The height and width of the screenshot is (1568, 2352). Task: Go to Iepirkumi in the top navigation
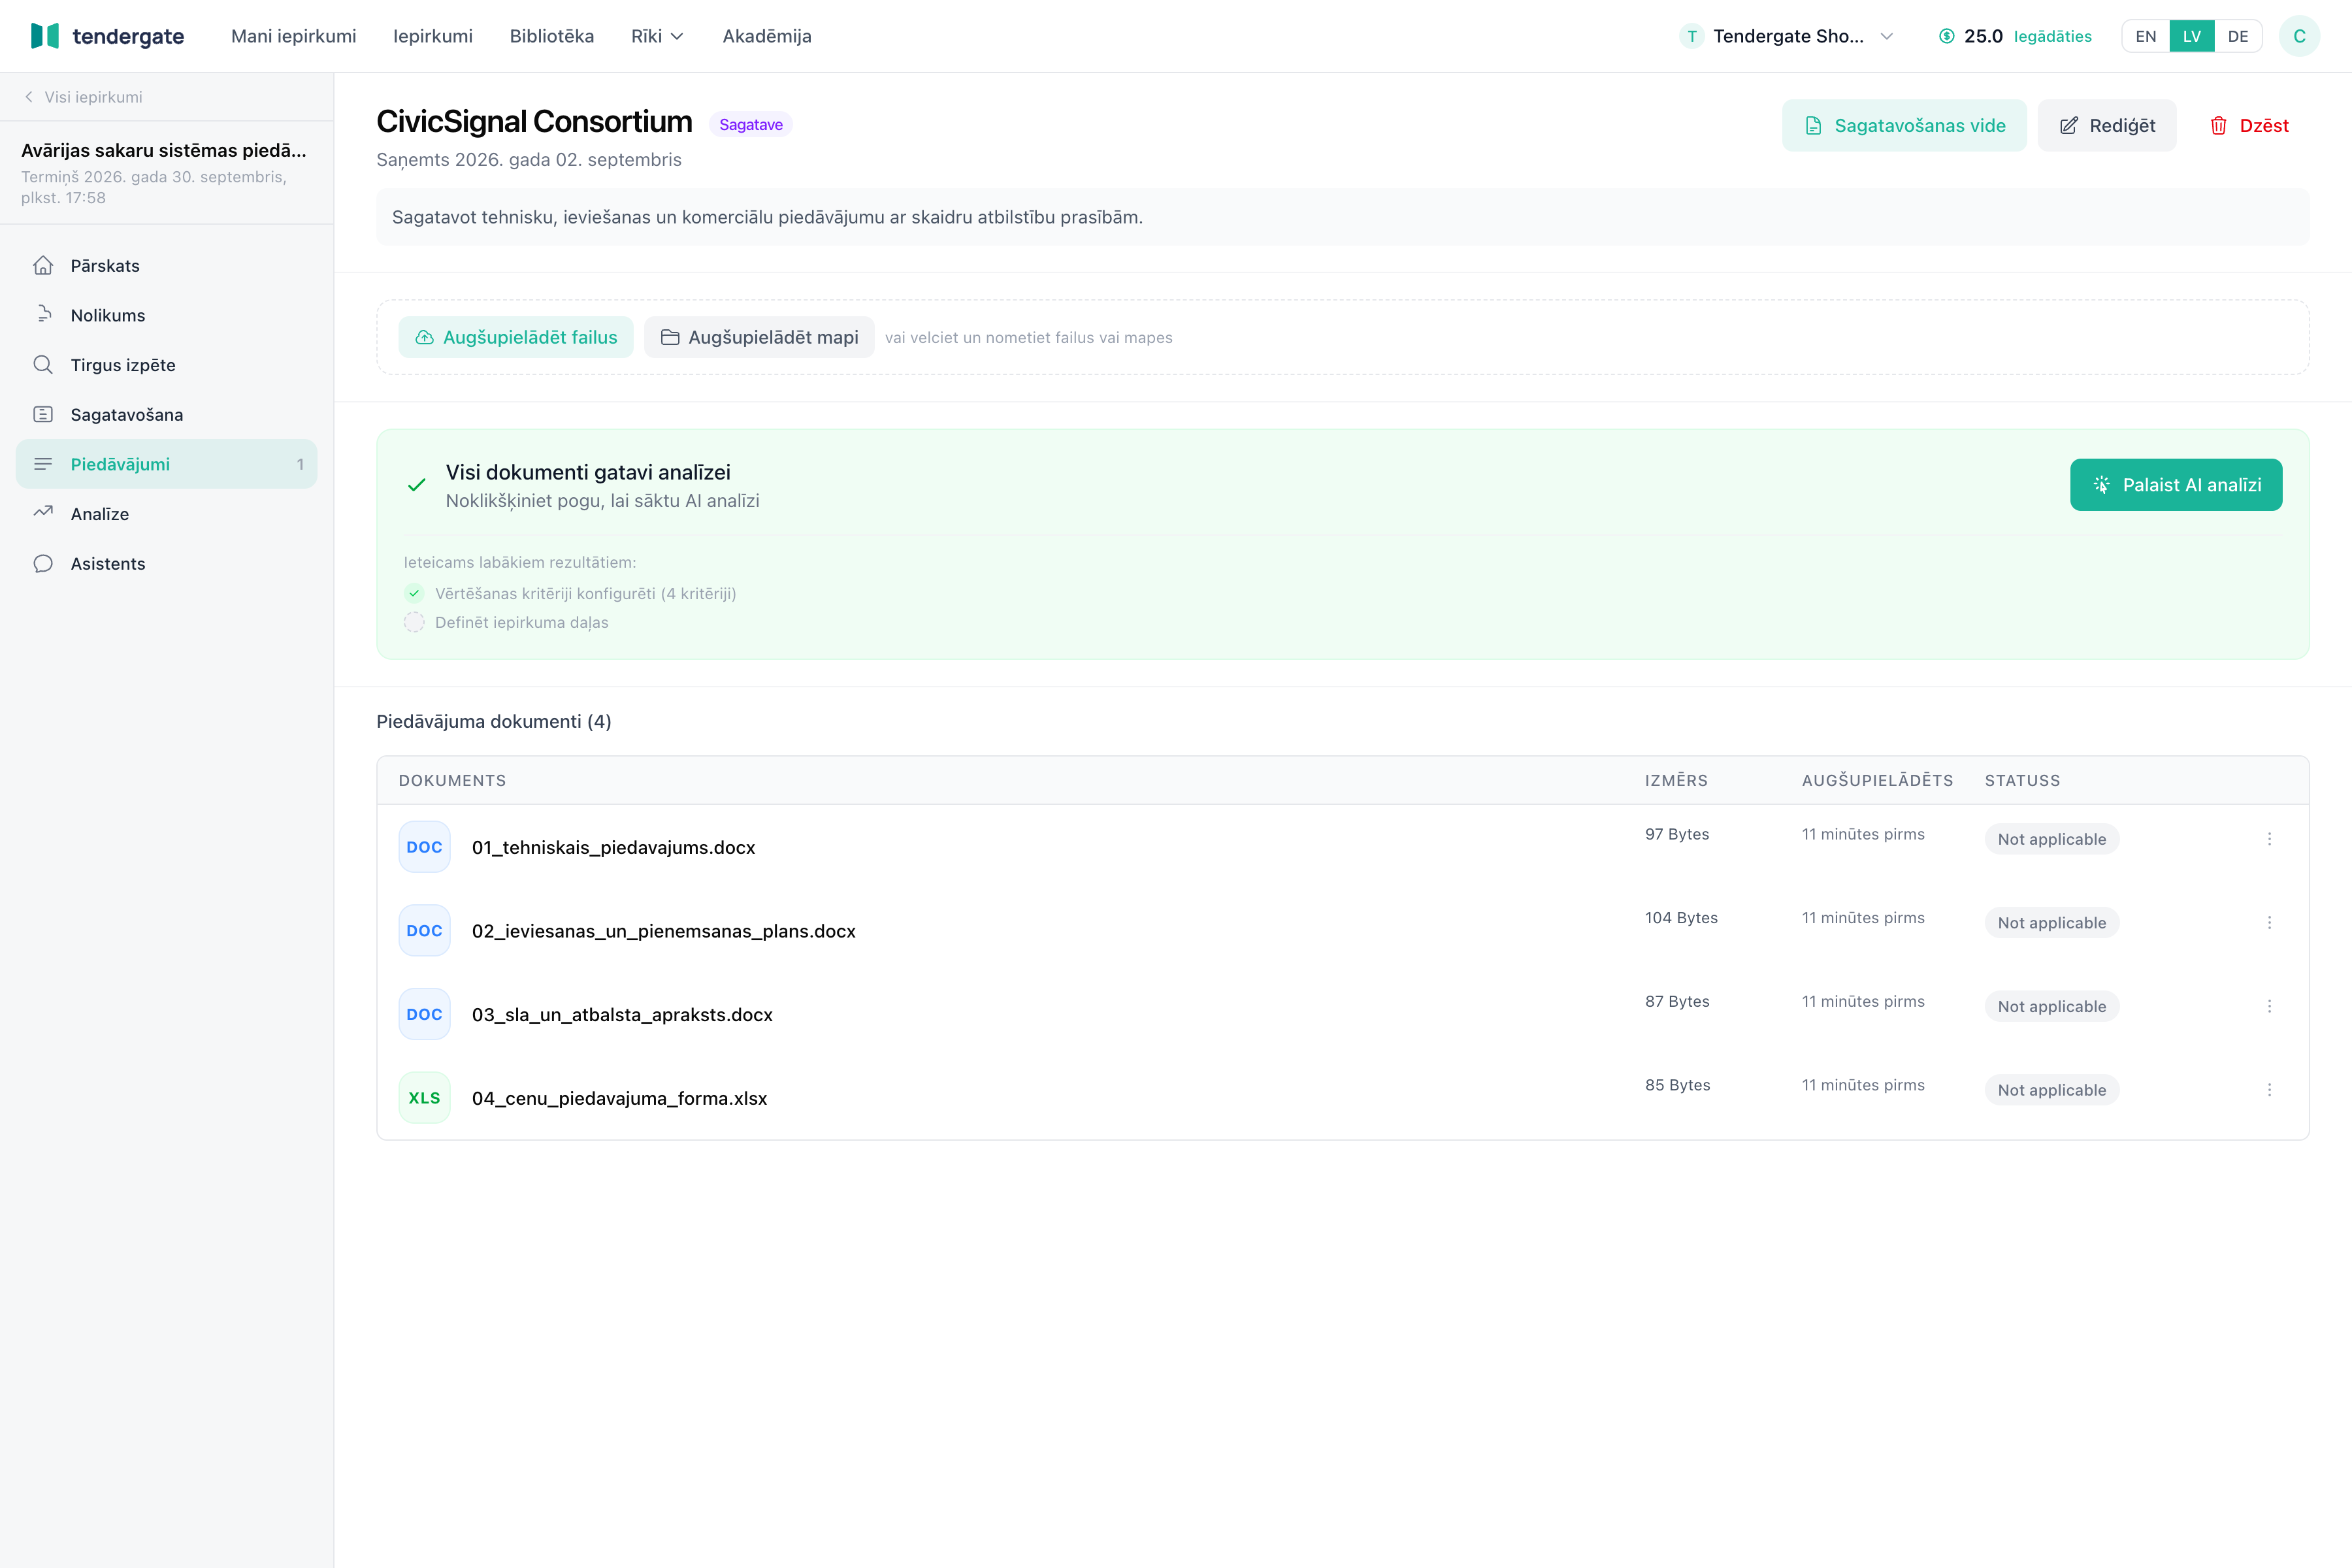(433, 36)
